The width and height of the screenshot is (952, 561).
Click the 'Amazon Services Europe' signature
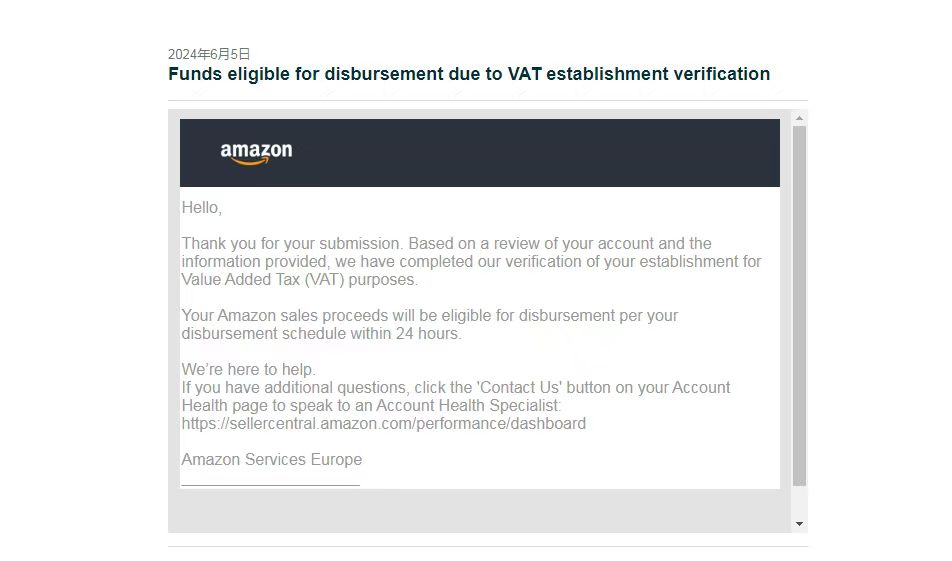pos(271,460)
